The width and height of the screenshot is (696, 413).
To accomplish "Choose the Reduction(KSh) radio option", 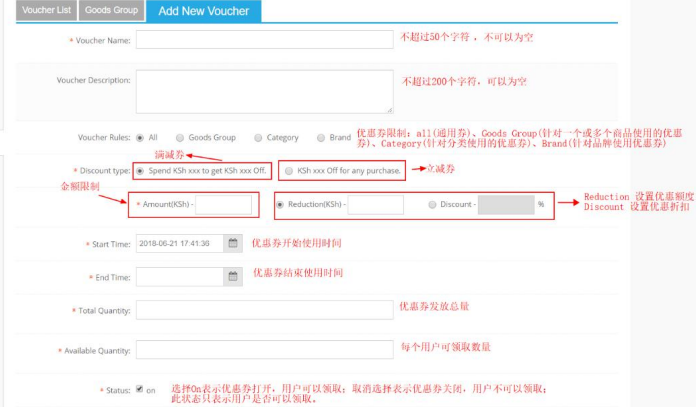I will [280, 205].
